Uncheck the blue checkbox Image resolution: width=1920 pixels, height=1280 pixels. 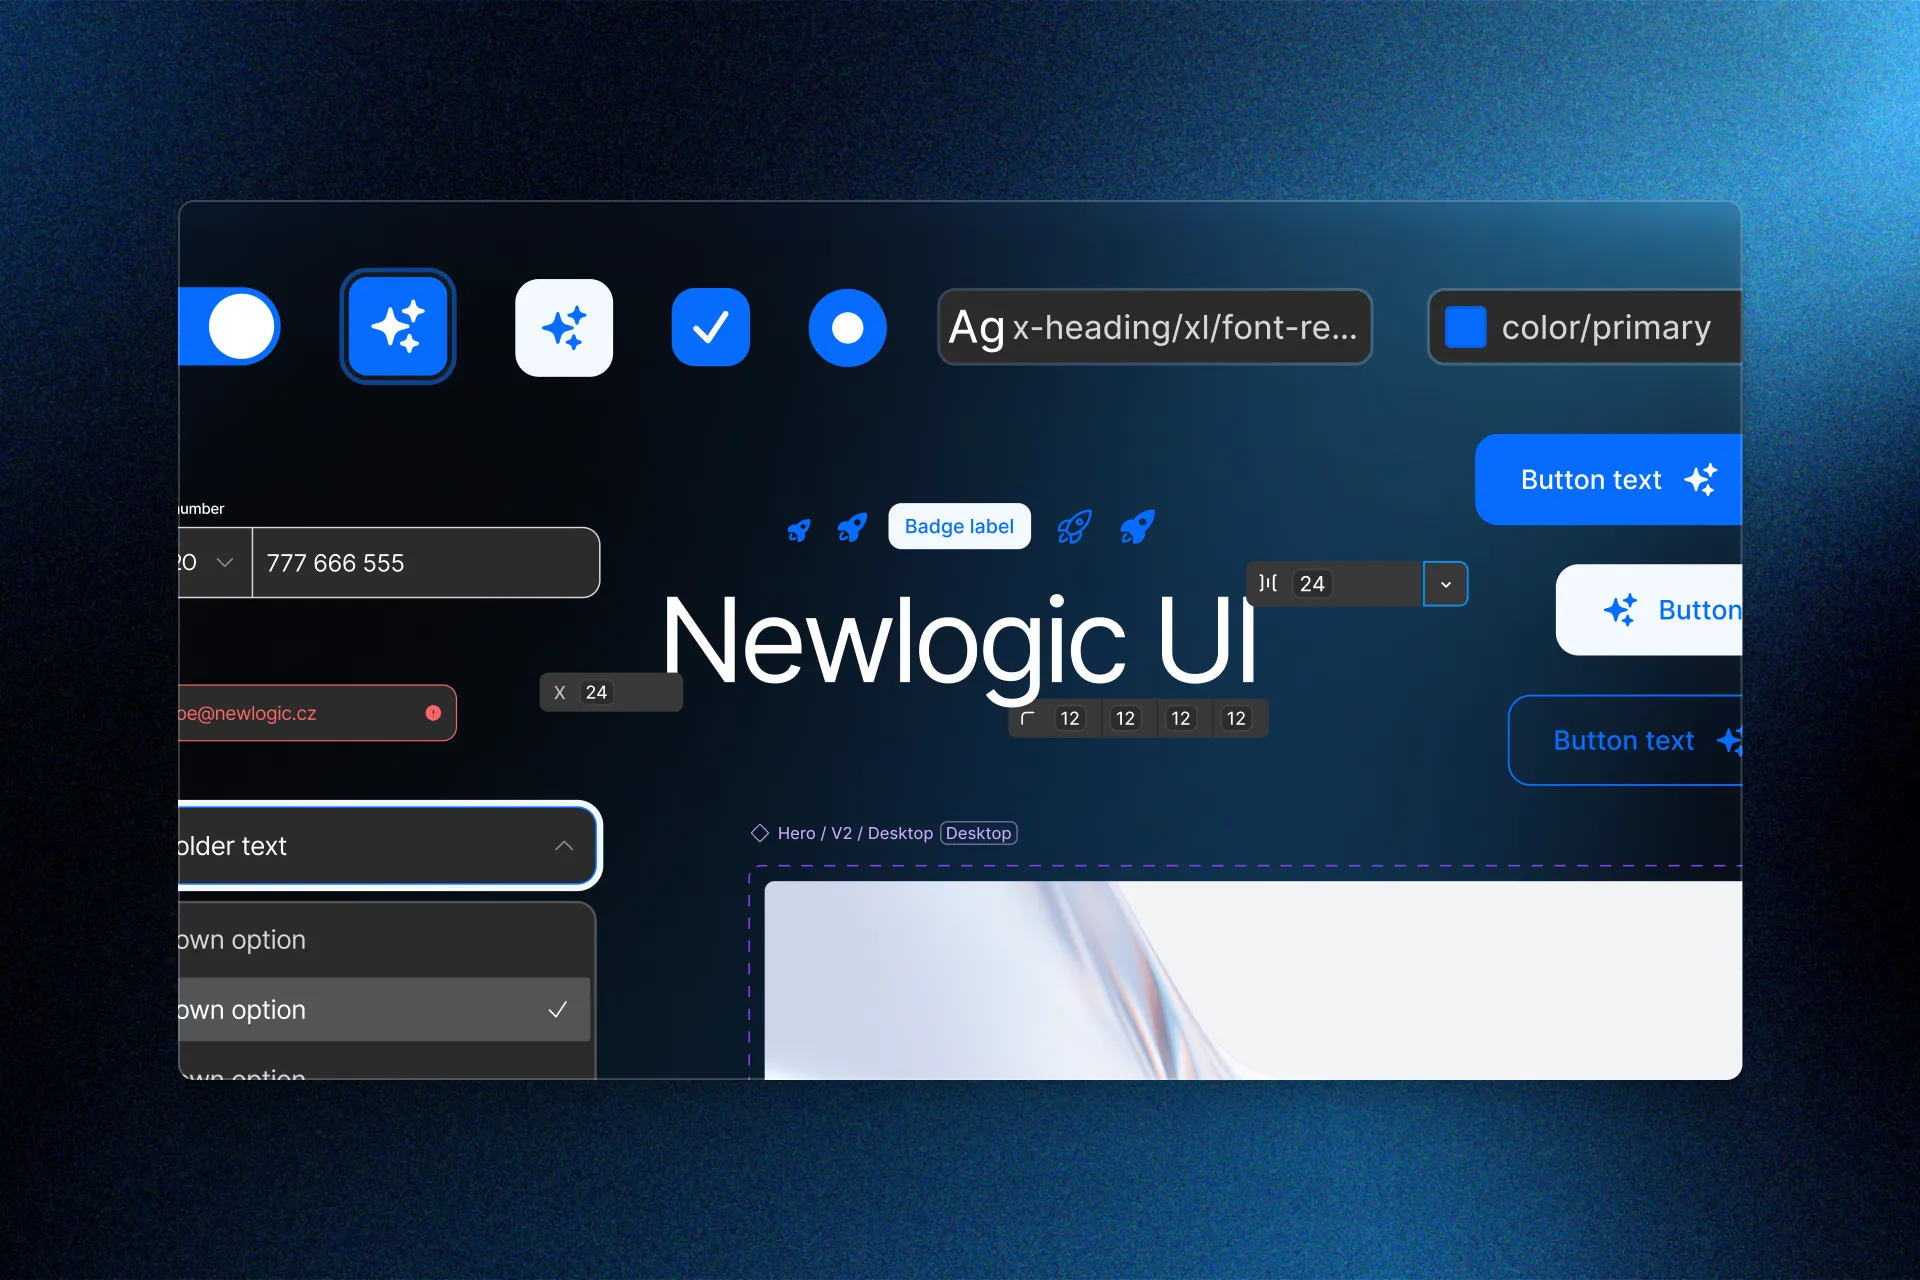711,327
